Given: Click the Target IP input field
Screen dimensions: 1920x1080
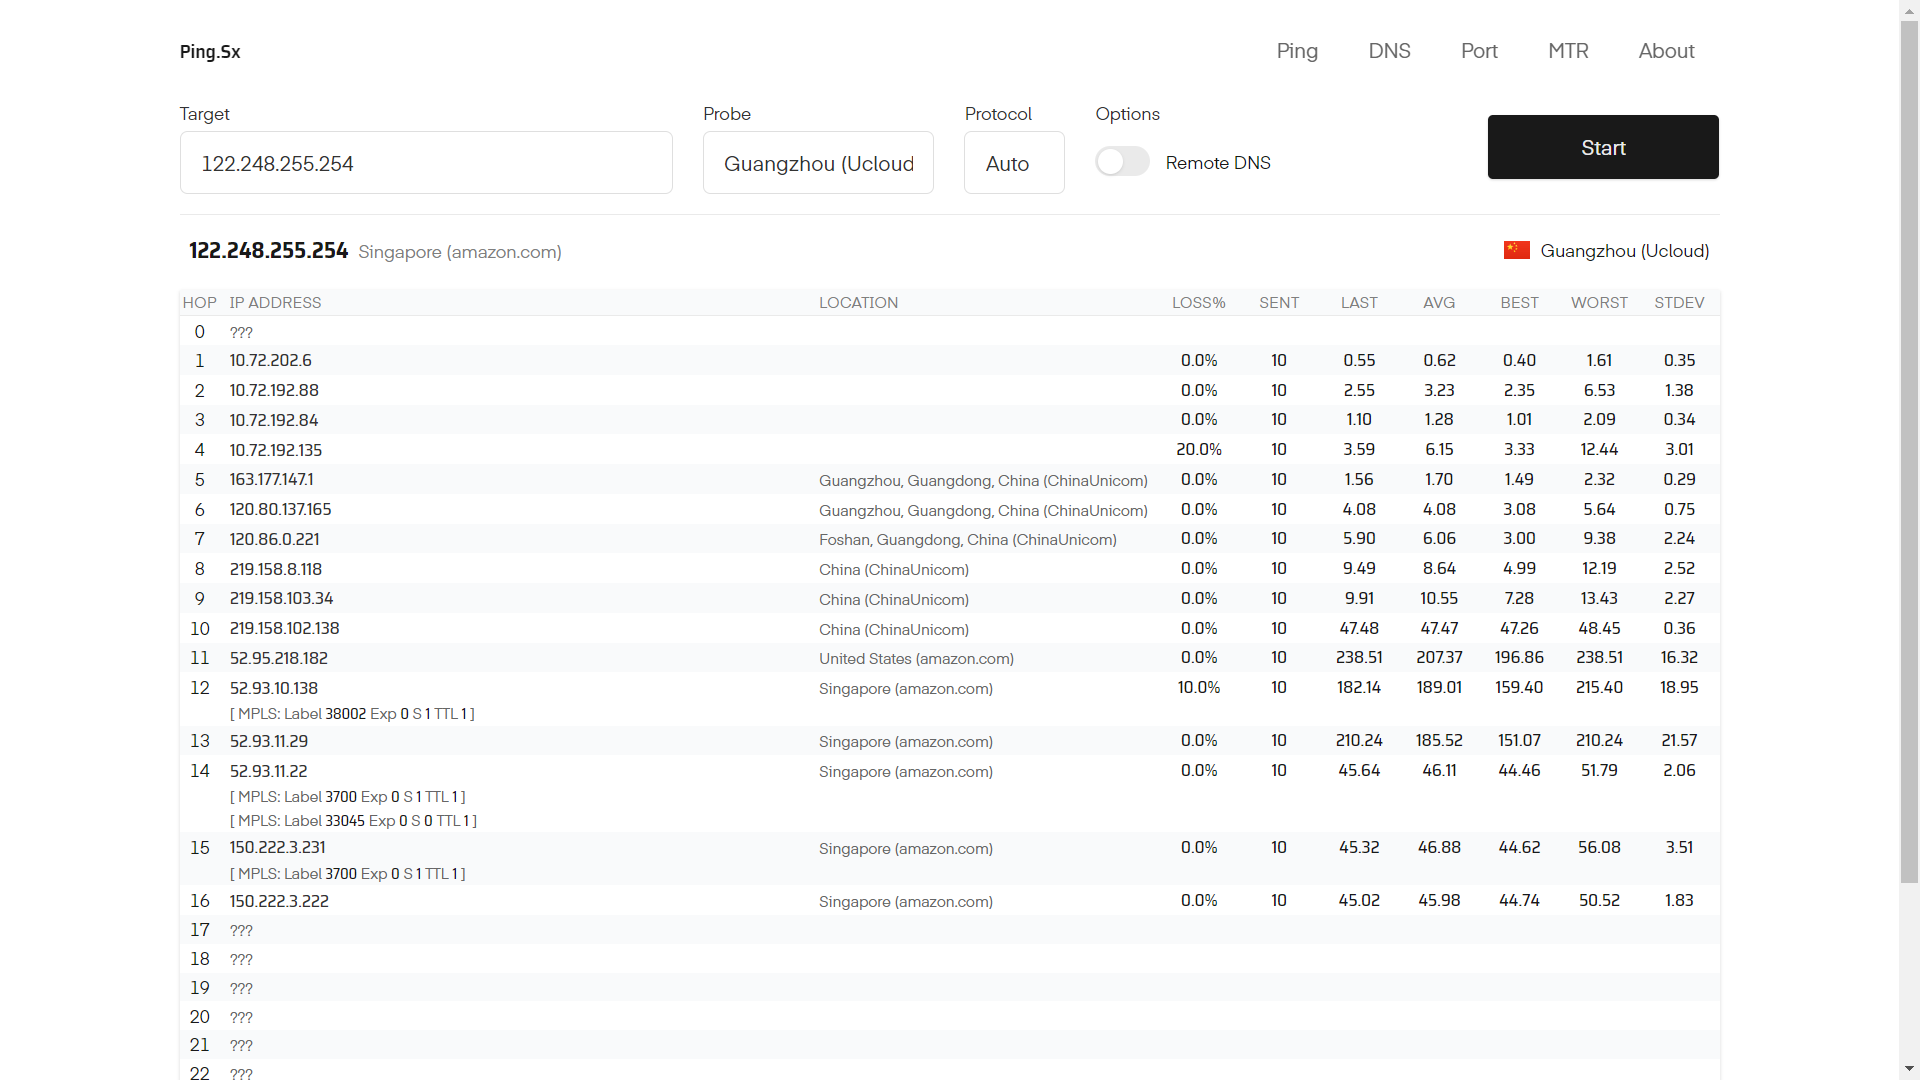Looking at the screenshot, I should point(426,163).
